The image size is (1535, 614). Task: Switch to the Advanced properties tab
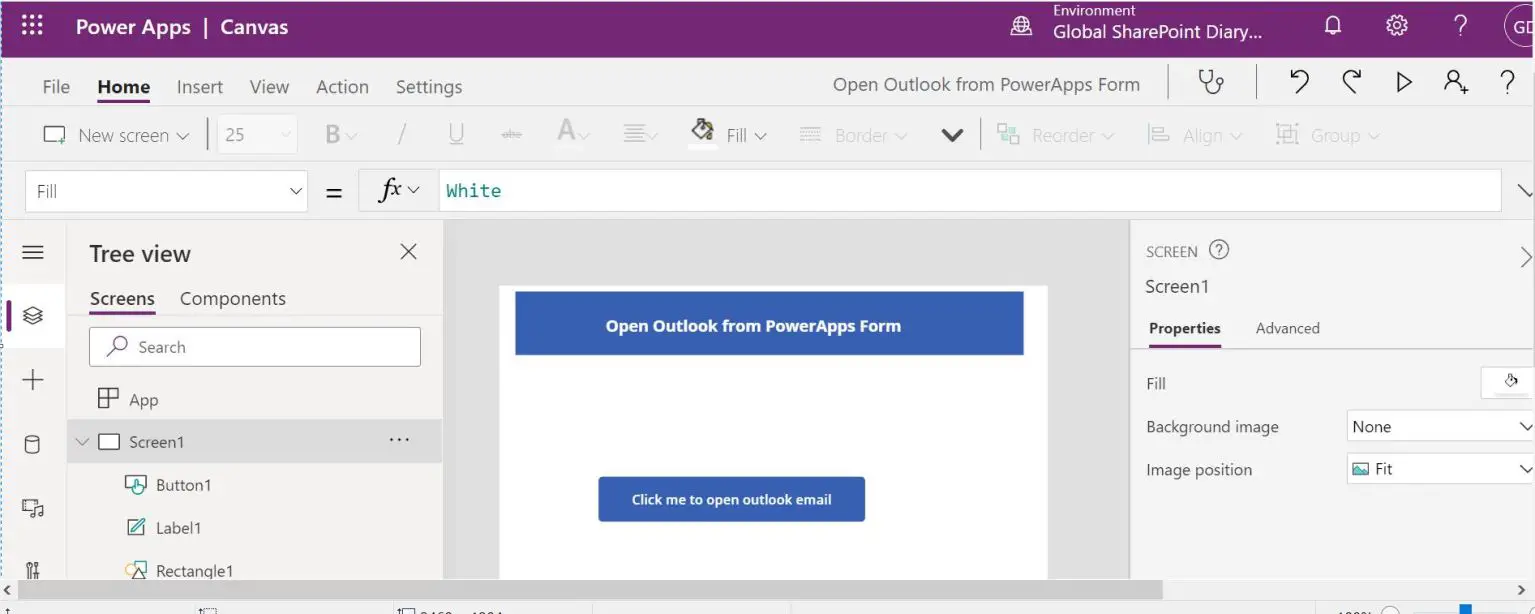pyautogui.click(x=1287, y=328)
